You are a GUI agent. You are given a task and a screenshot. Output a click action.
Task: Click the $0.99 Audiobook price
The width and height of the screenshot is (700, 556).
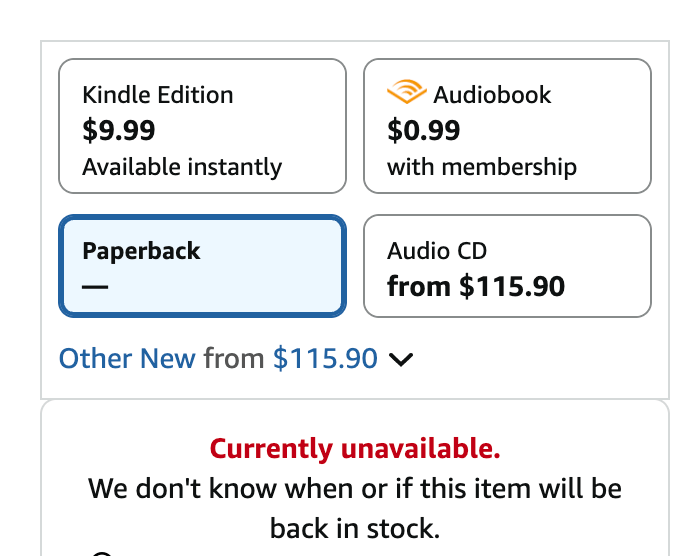click(424, 130)
